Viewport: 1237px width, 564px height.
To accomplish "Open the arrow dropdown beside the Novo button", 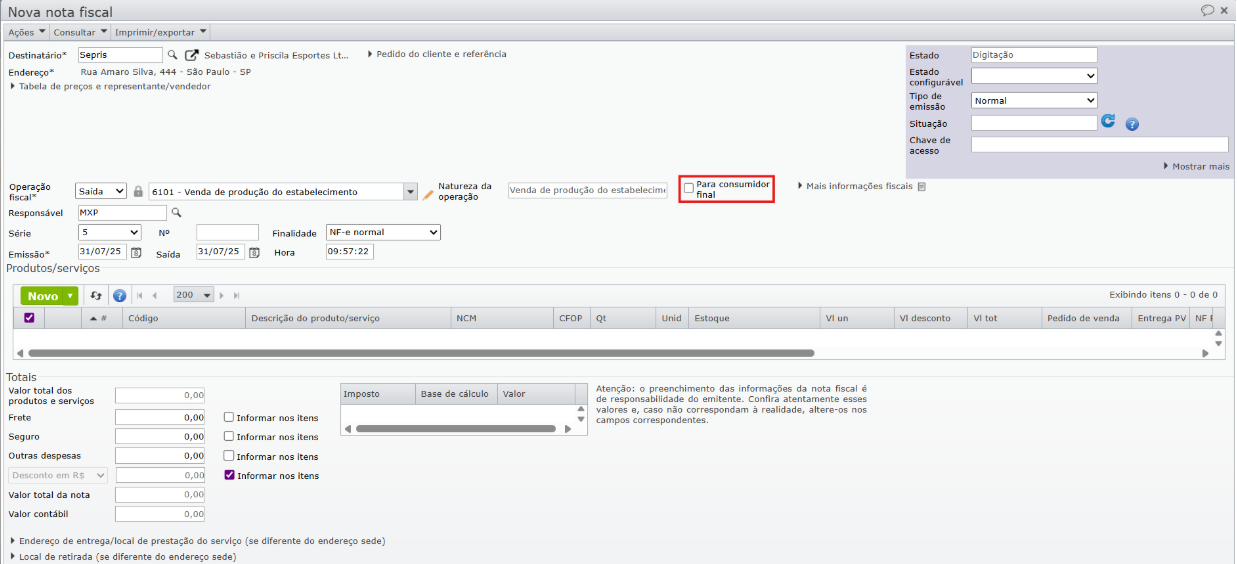I will [69, 296].
